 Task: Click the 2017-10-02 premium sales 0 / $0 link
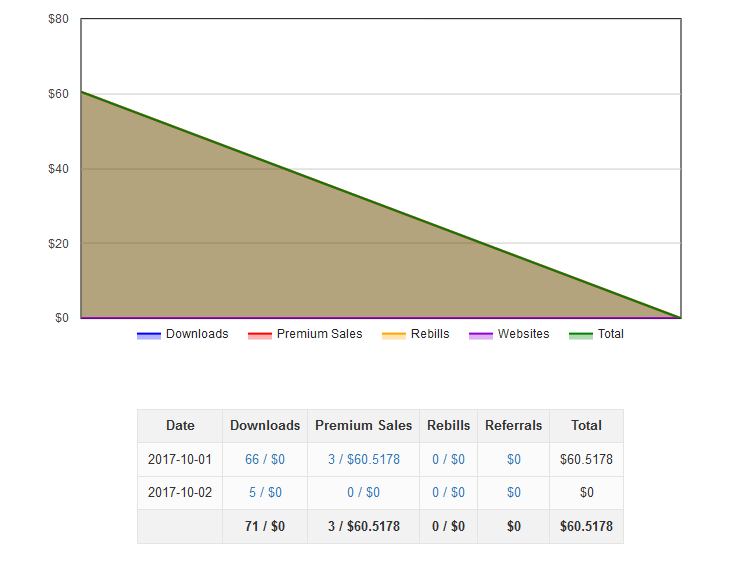pyautogui.click(x=363, y=493)
